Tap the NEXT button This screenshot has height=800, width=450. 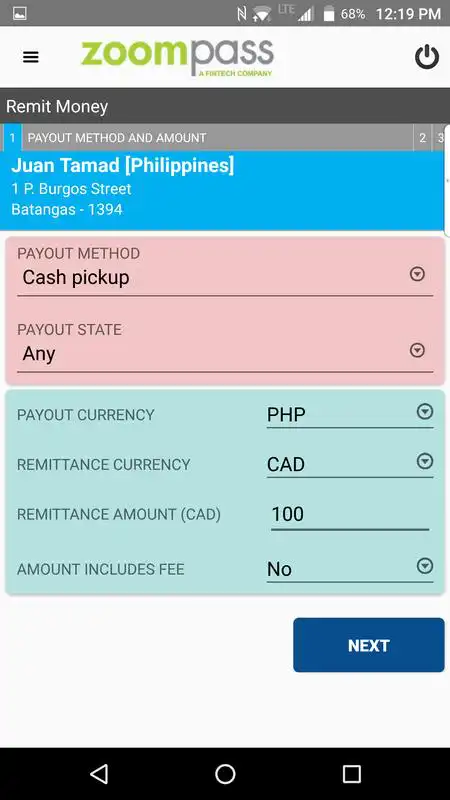(x=368, y=645)
